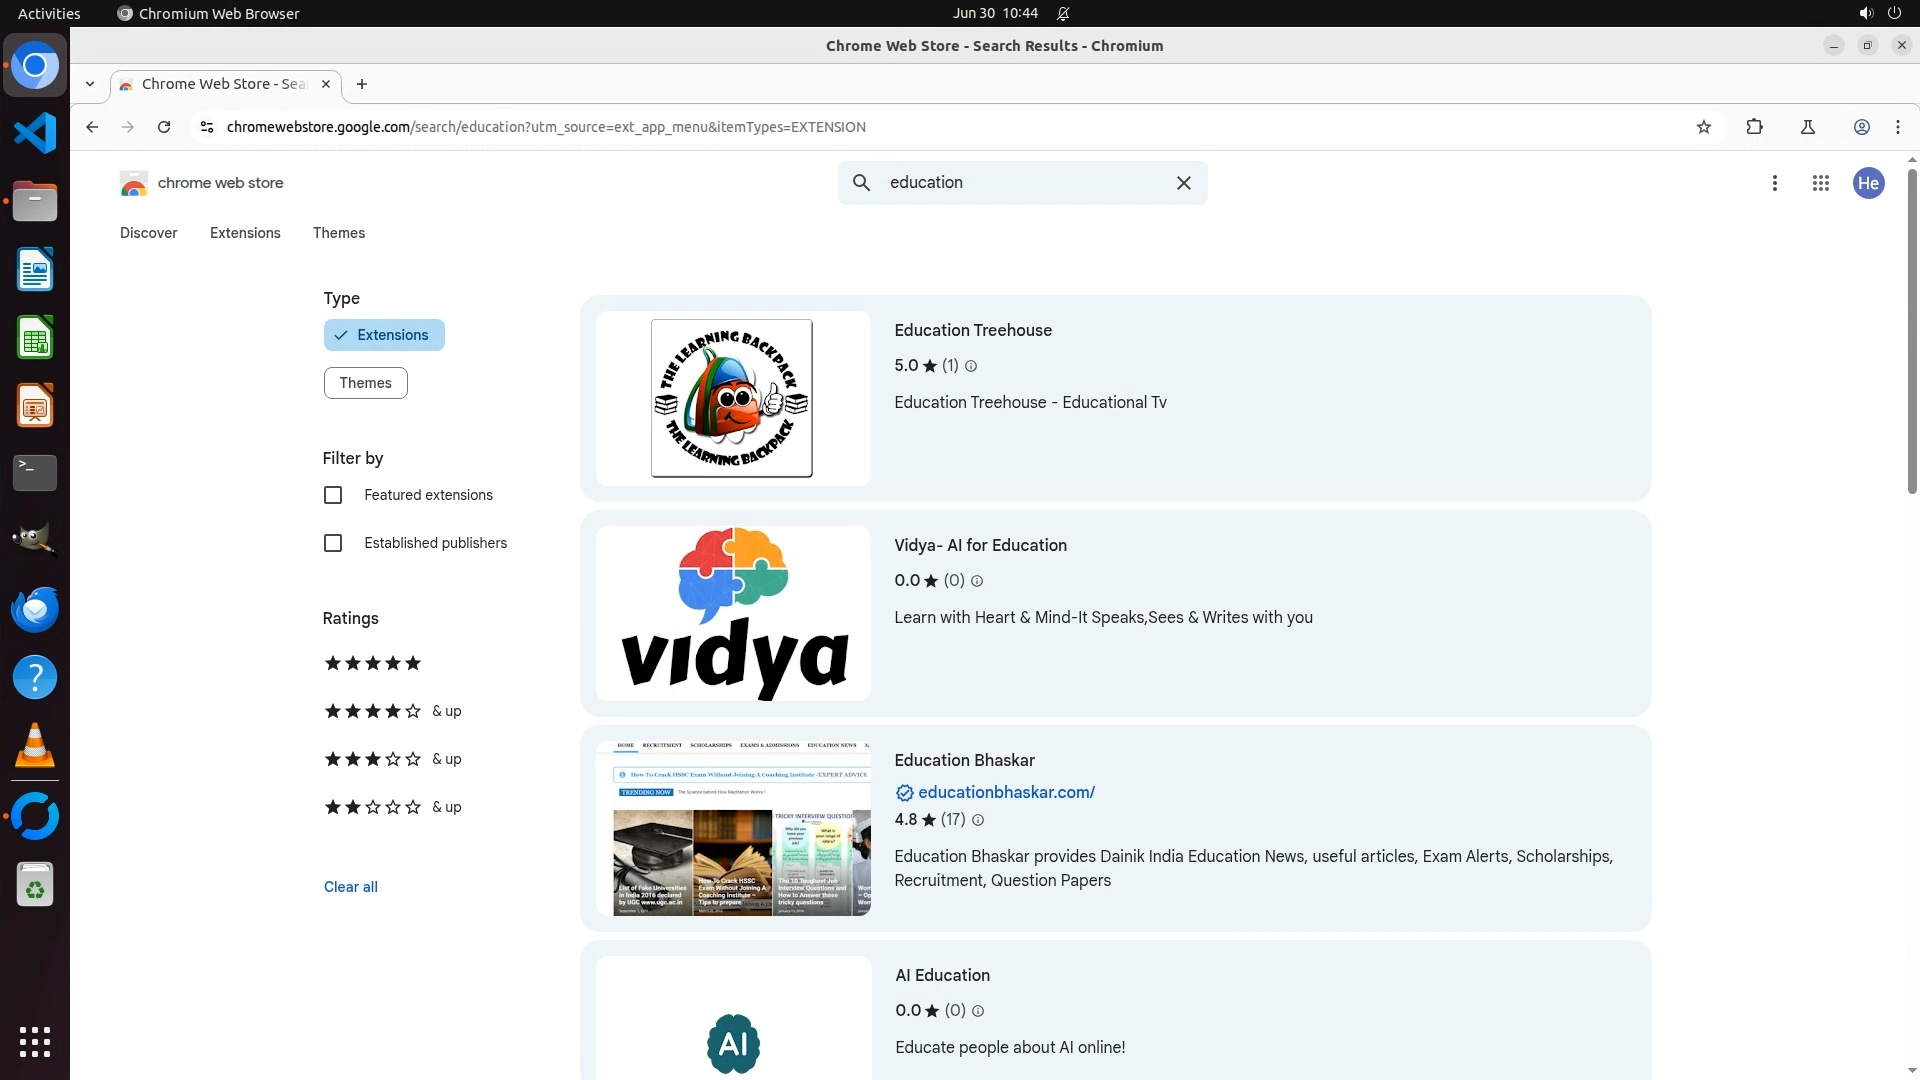Clear the education search text
This screenshot has width=1920, height=1080.
click(1183, 183)
